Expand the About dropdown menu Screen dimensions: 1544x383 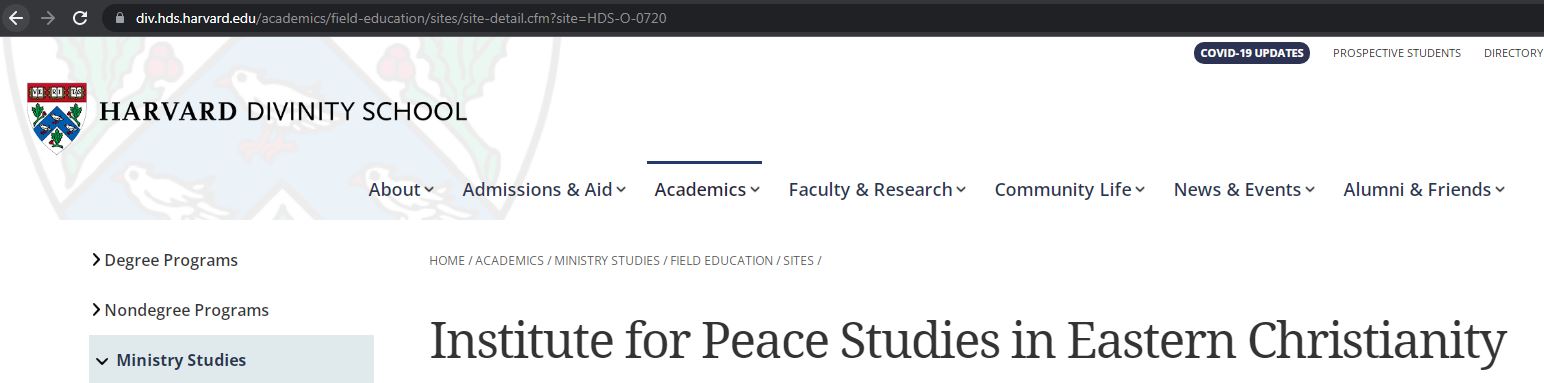tap(401, 189)
